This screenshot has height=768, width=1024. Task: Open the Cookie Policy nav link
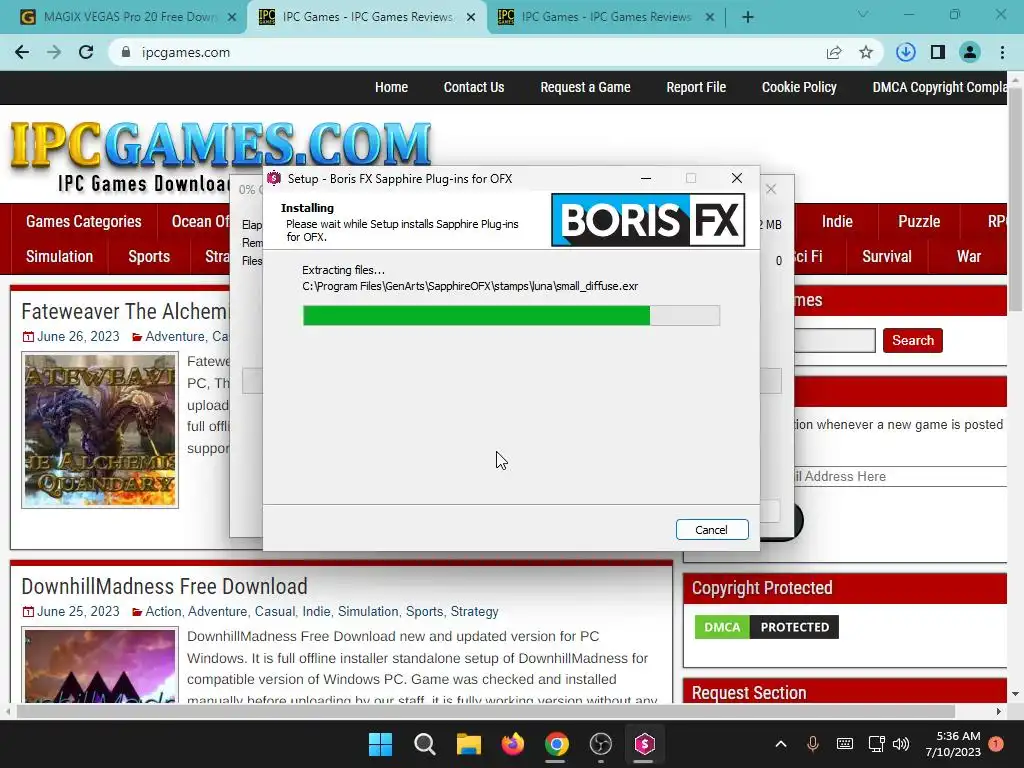[x=799, y=88]
